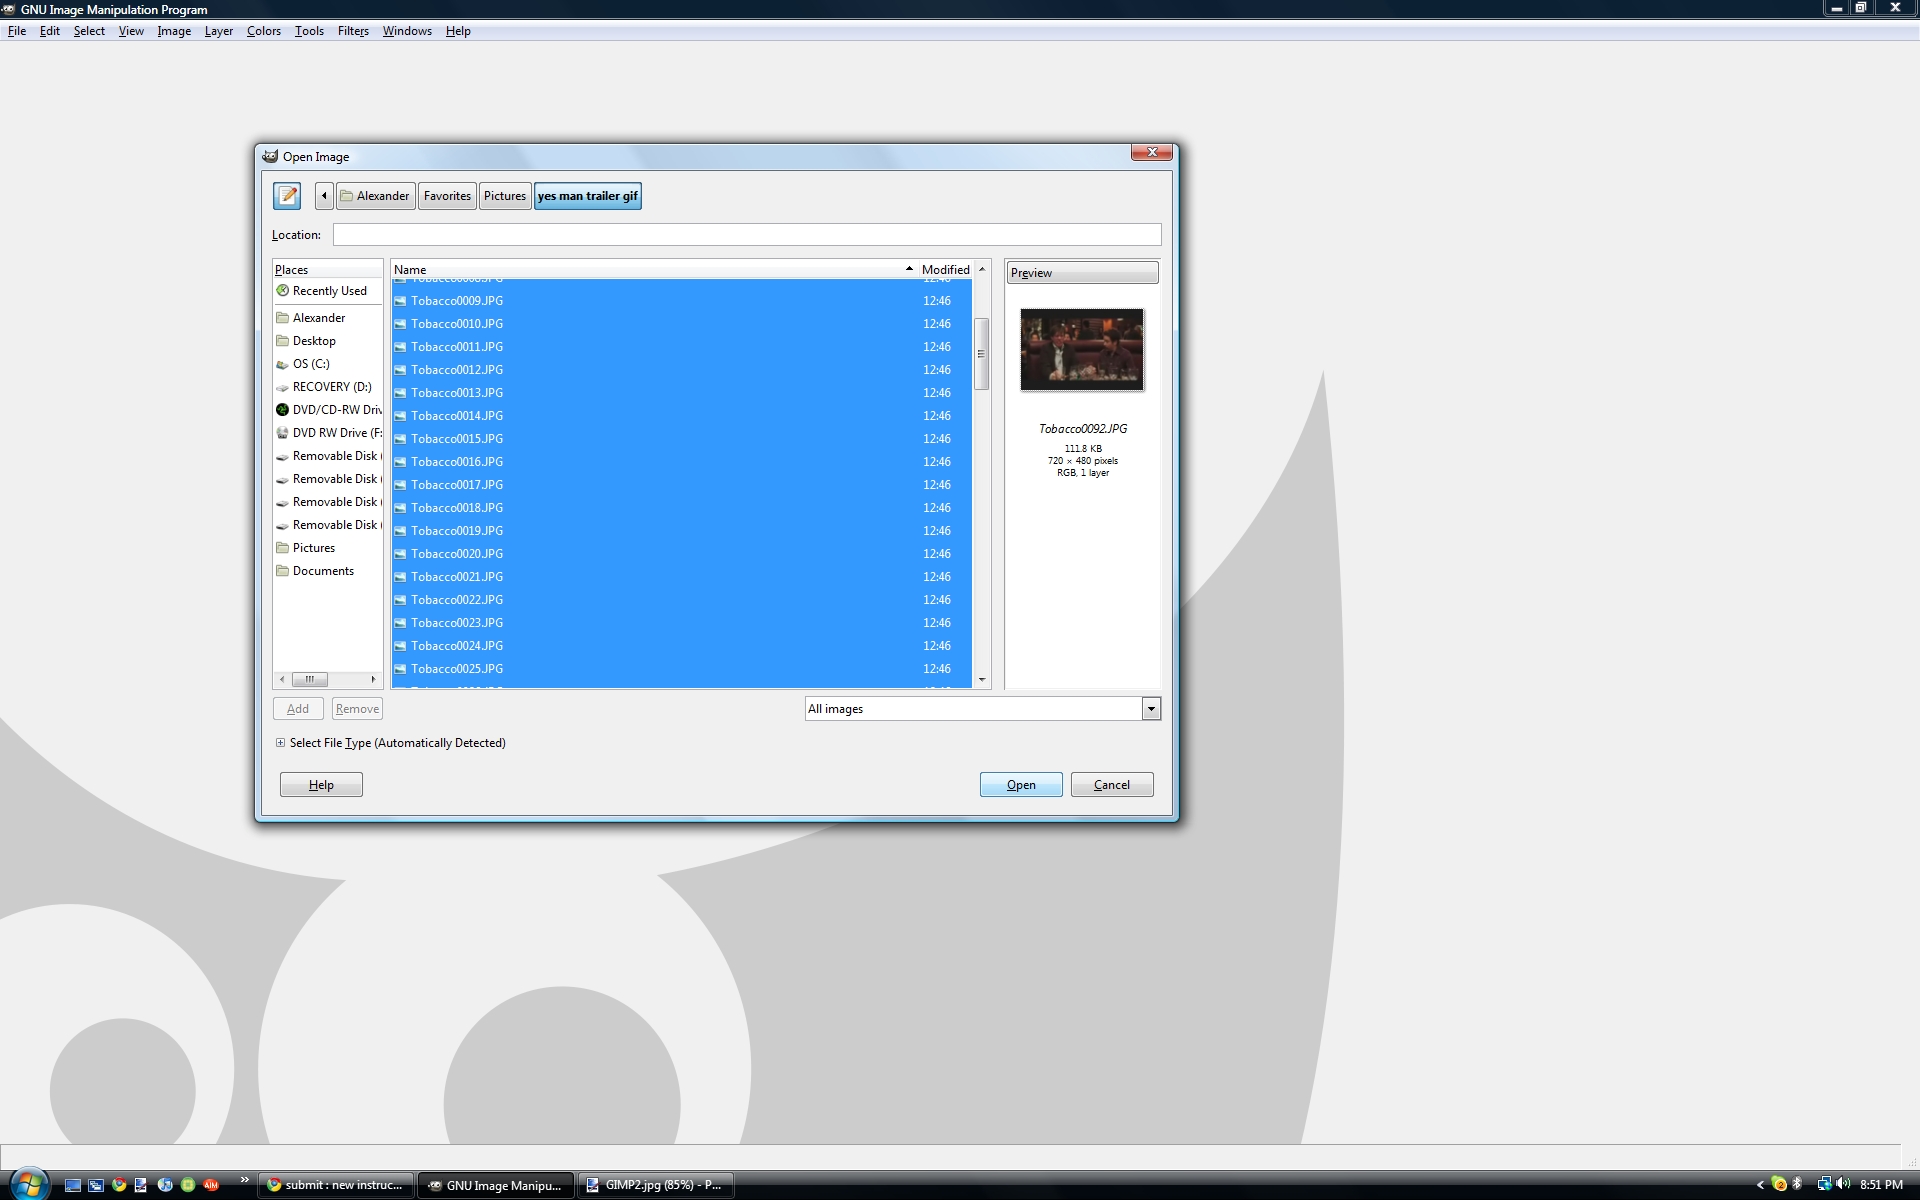Sort files by Name column header

[654, 270]
